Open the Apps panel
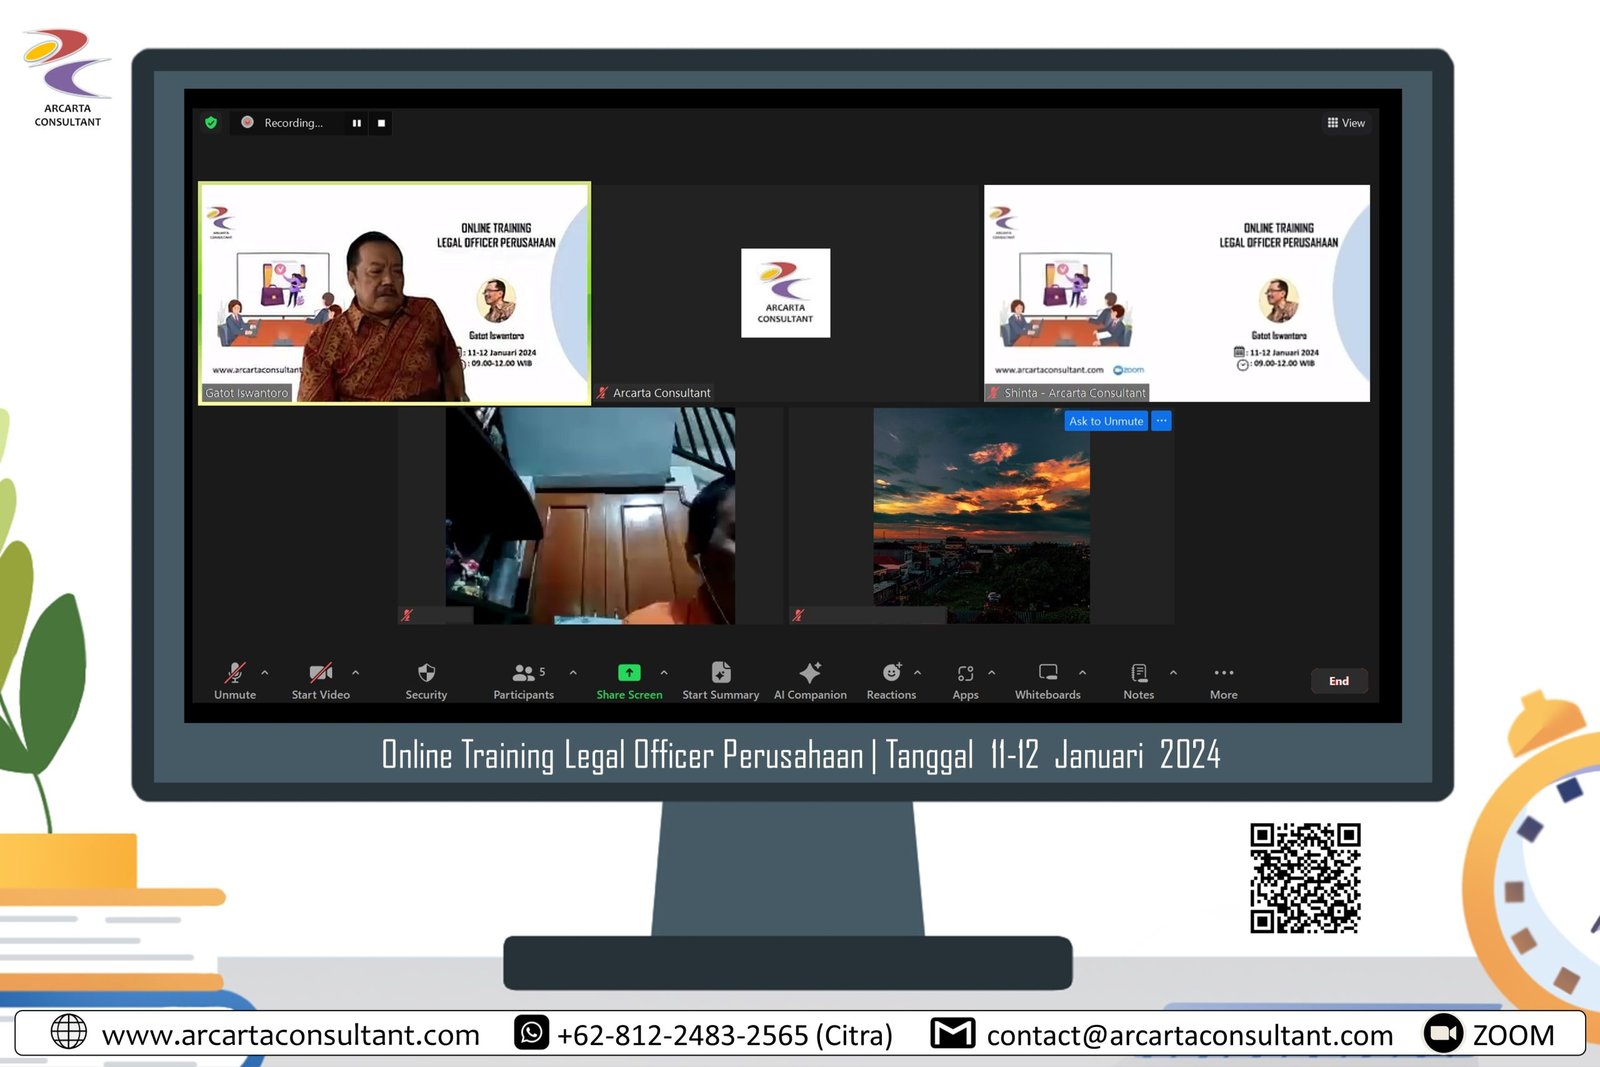 [x=965, y=673]
